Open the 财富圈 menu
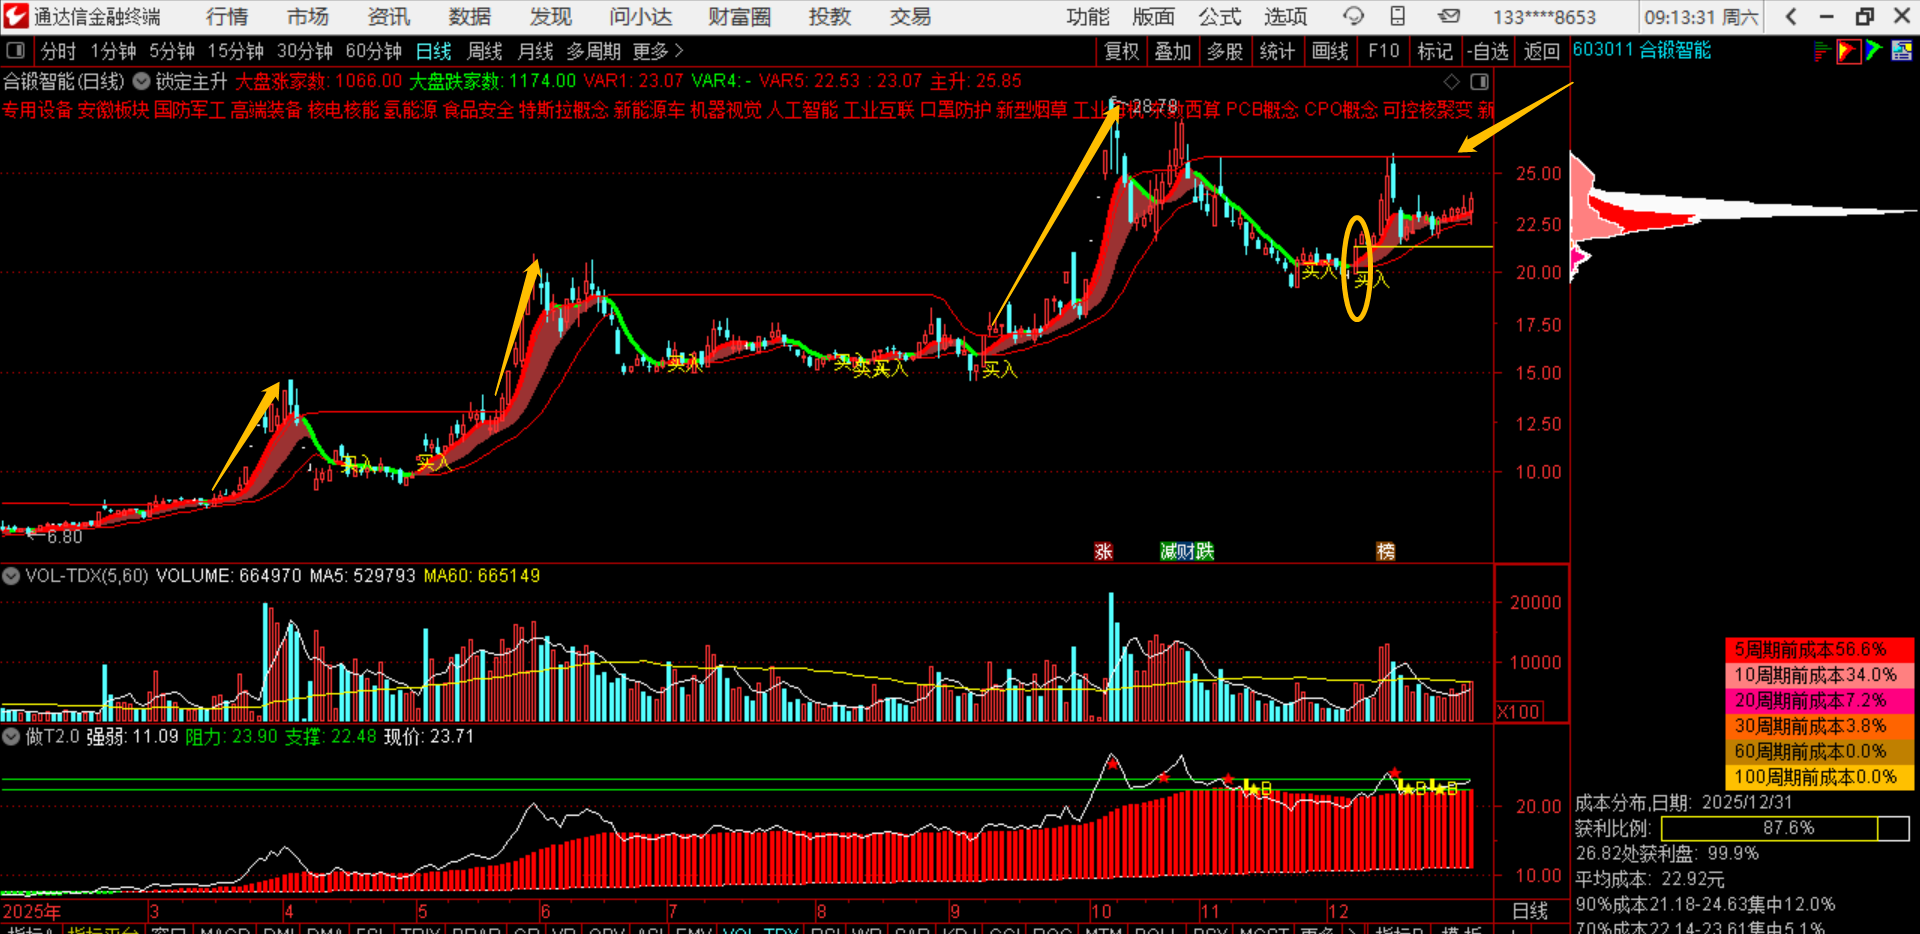This screenshot has width=1920, height=934. click(740, 16)
